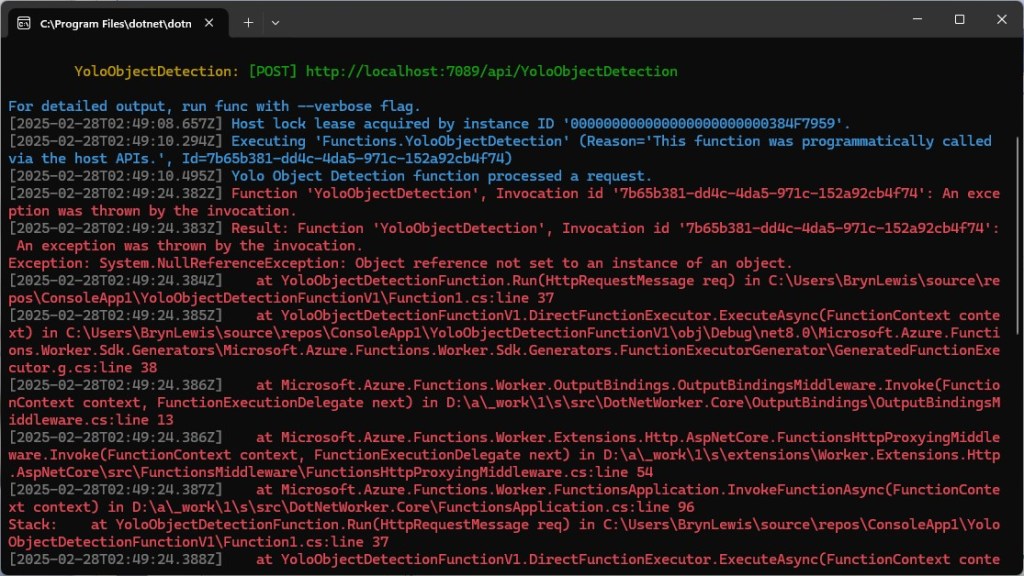The height and width of the screenshot is (576, 1024).
Task: Open the localhost:7089 YoloObjectDetection URL
Action: 491,72
